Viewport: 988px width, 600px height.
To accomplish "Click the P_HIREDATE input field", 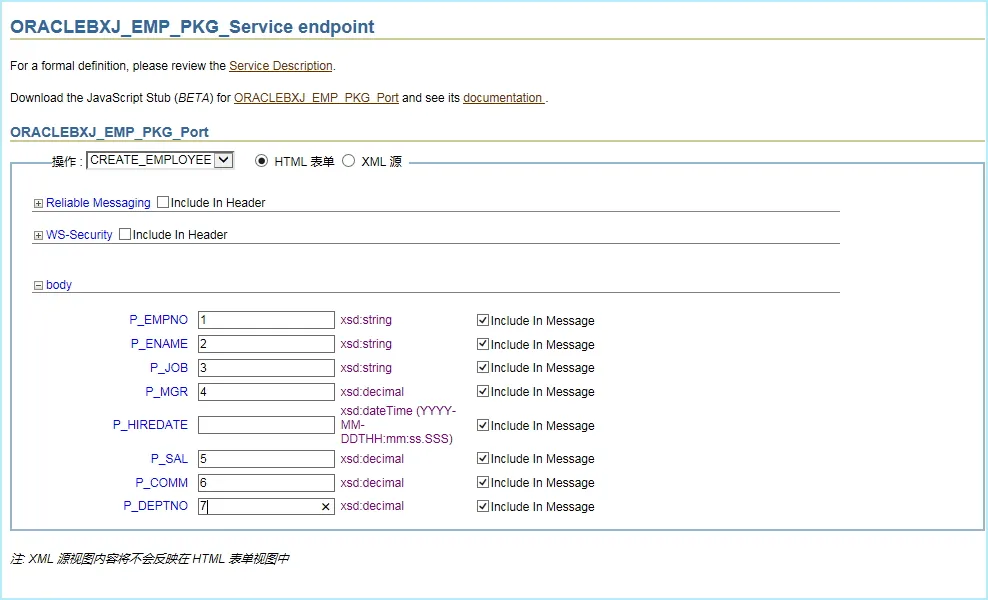I will click(x=266, y=425).
